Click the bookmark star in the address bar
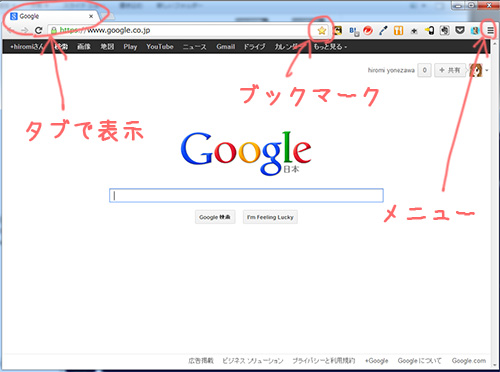 point(322,31)
